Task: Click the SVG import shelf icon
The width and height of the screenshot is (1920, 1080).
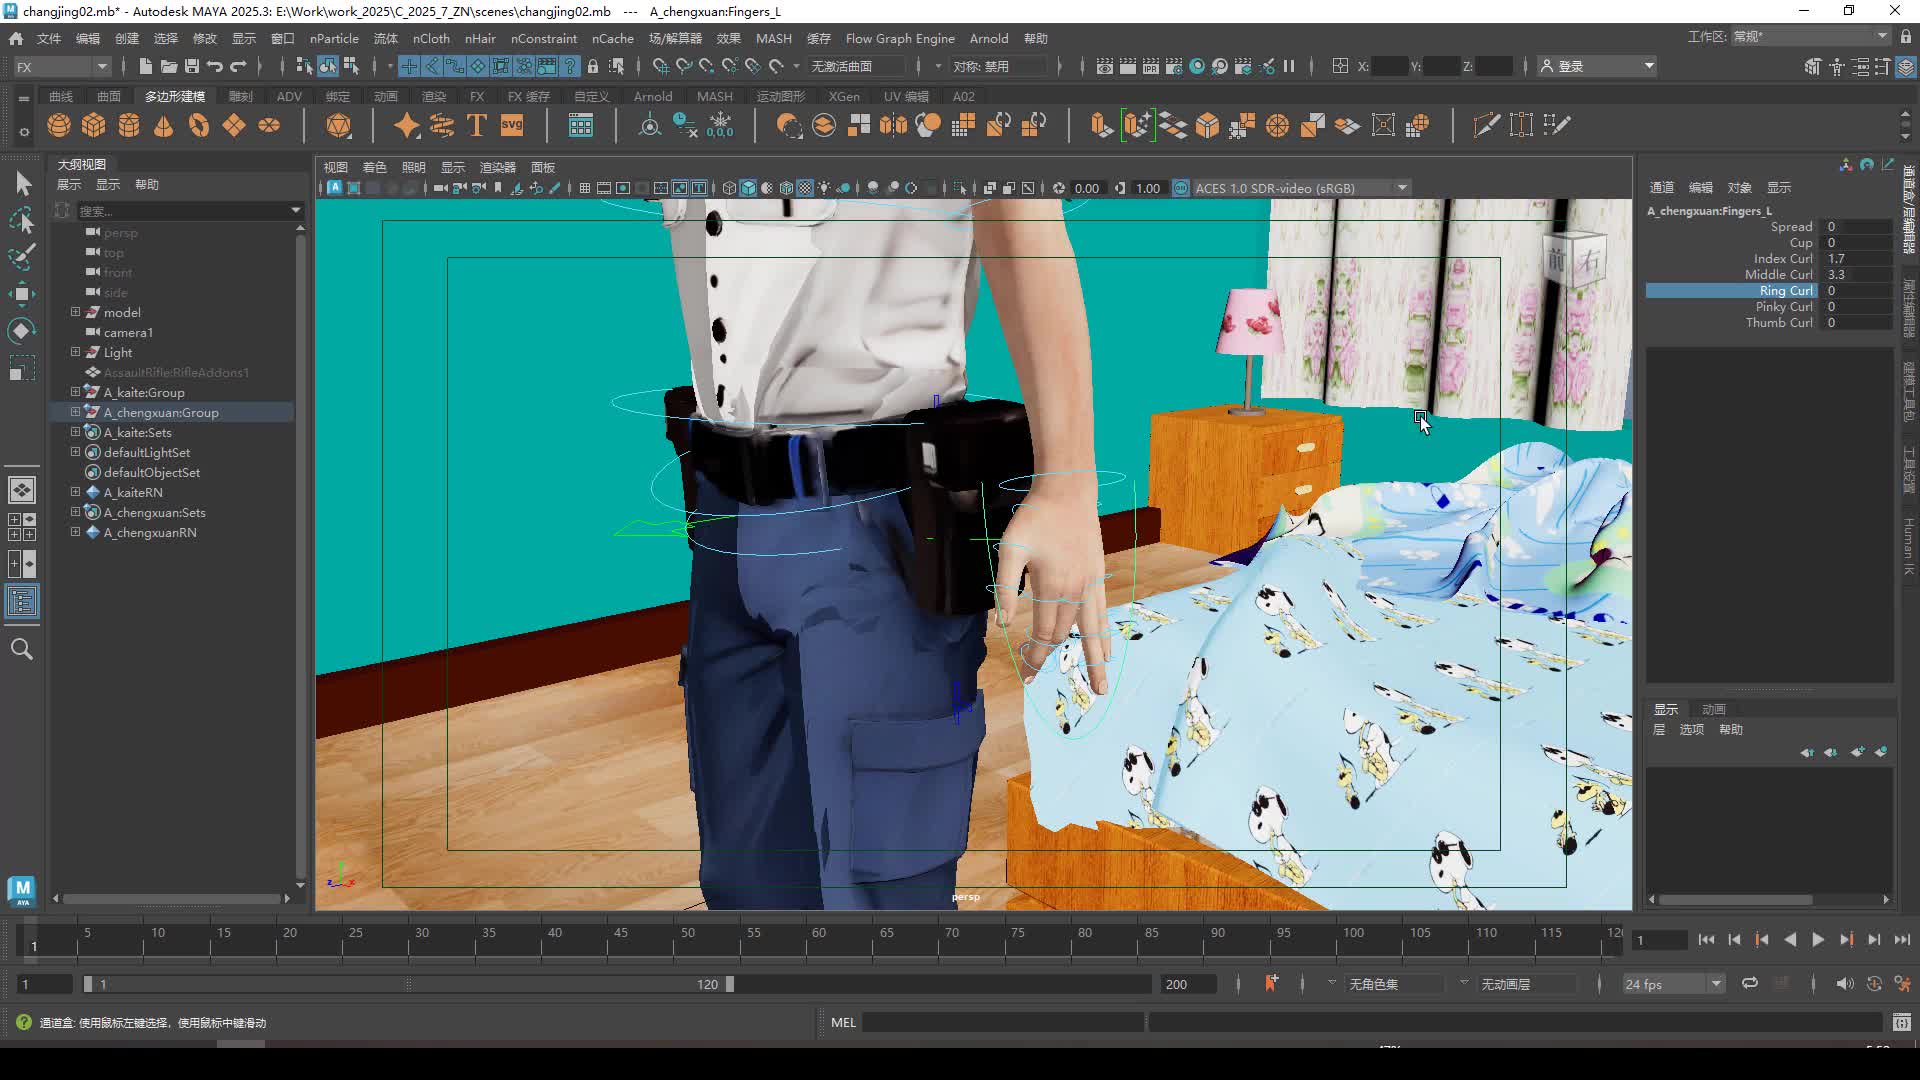Action: (512, 126)
